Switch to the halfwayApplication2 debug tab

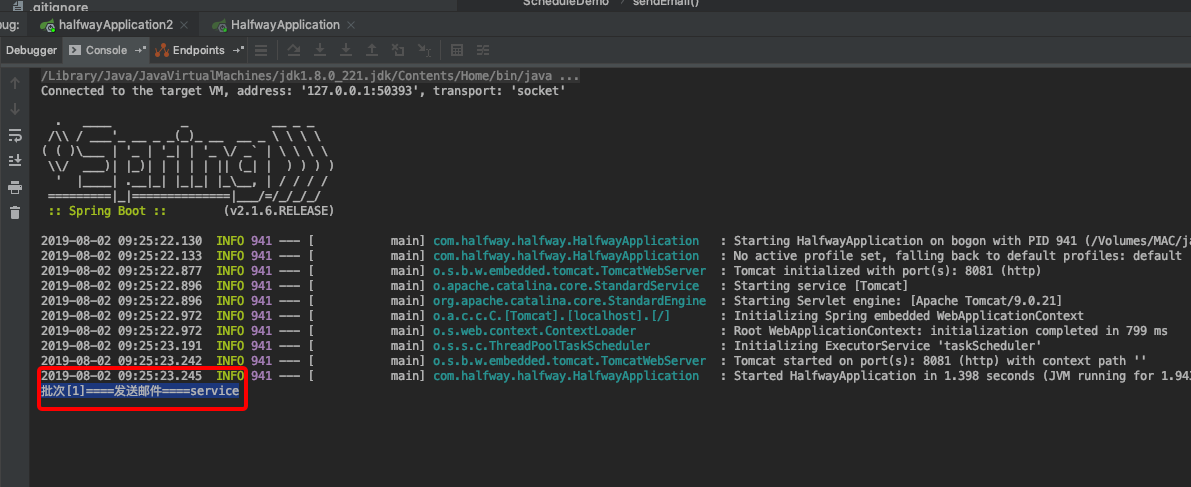(114, 24)
